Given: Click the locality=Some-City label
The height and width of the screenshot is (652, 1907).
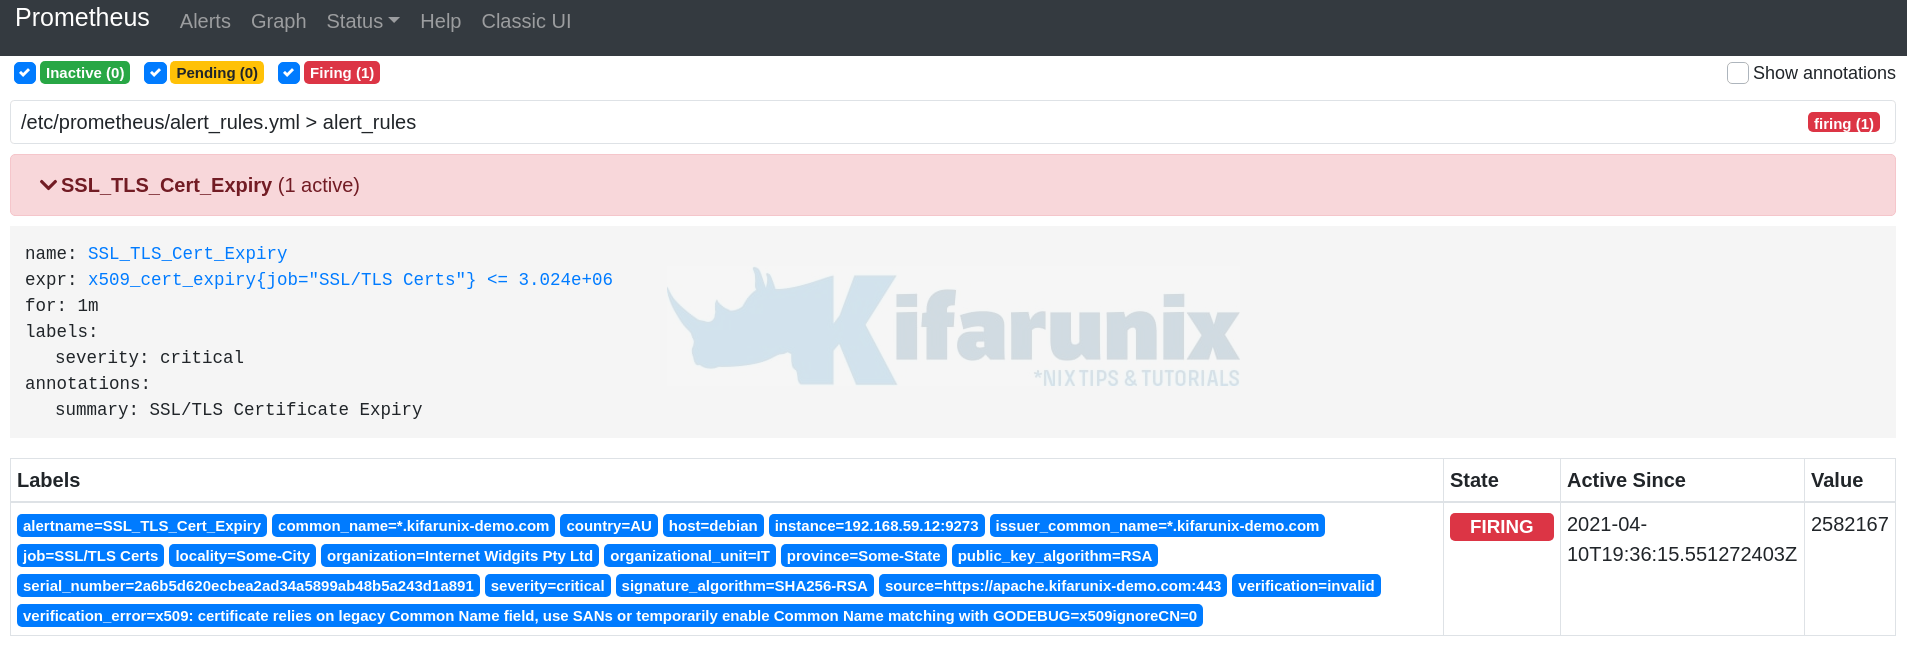Looking at the screenshot, I should (243, 556).
